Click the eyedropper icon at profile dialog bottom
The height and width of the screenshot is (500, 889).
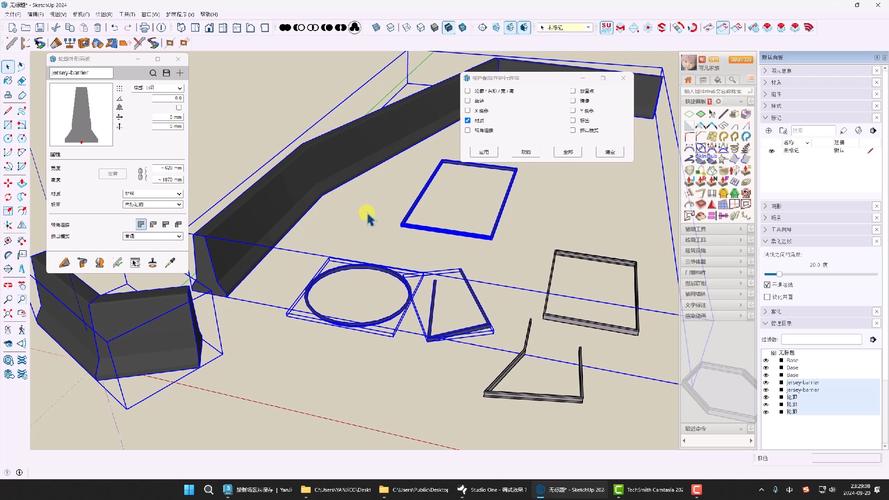point(170,262)
